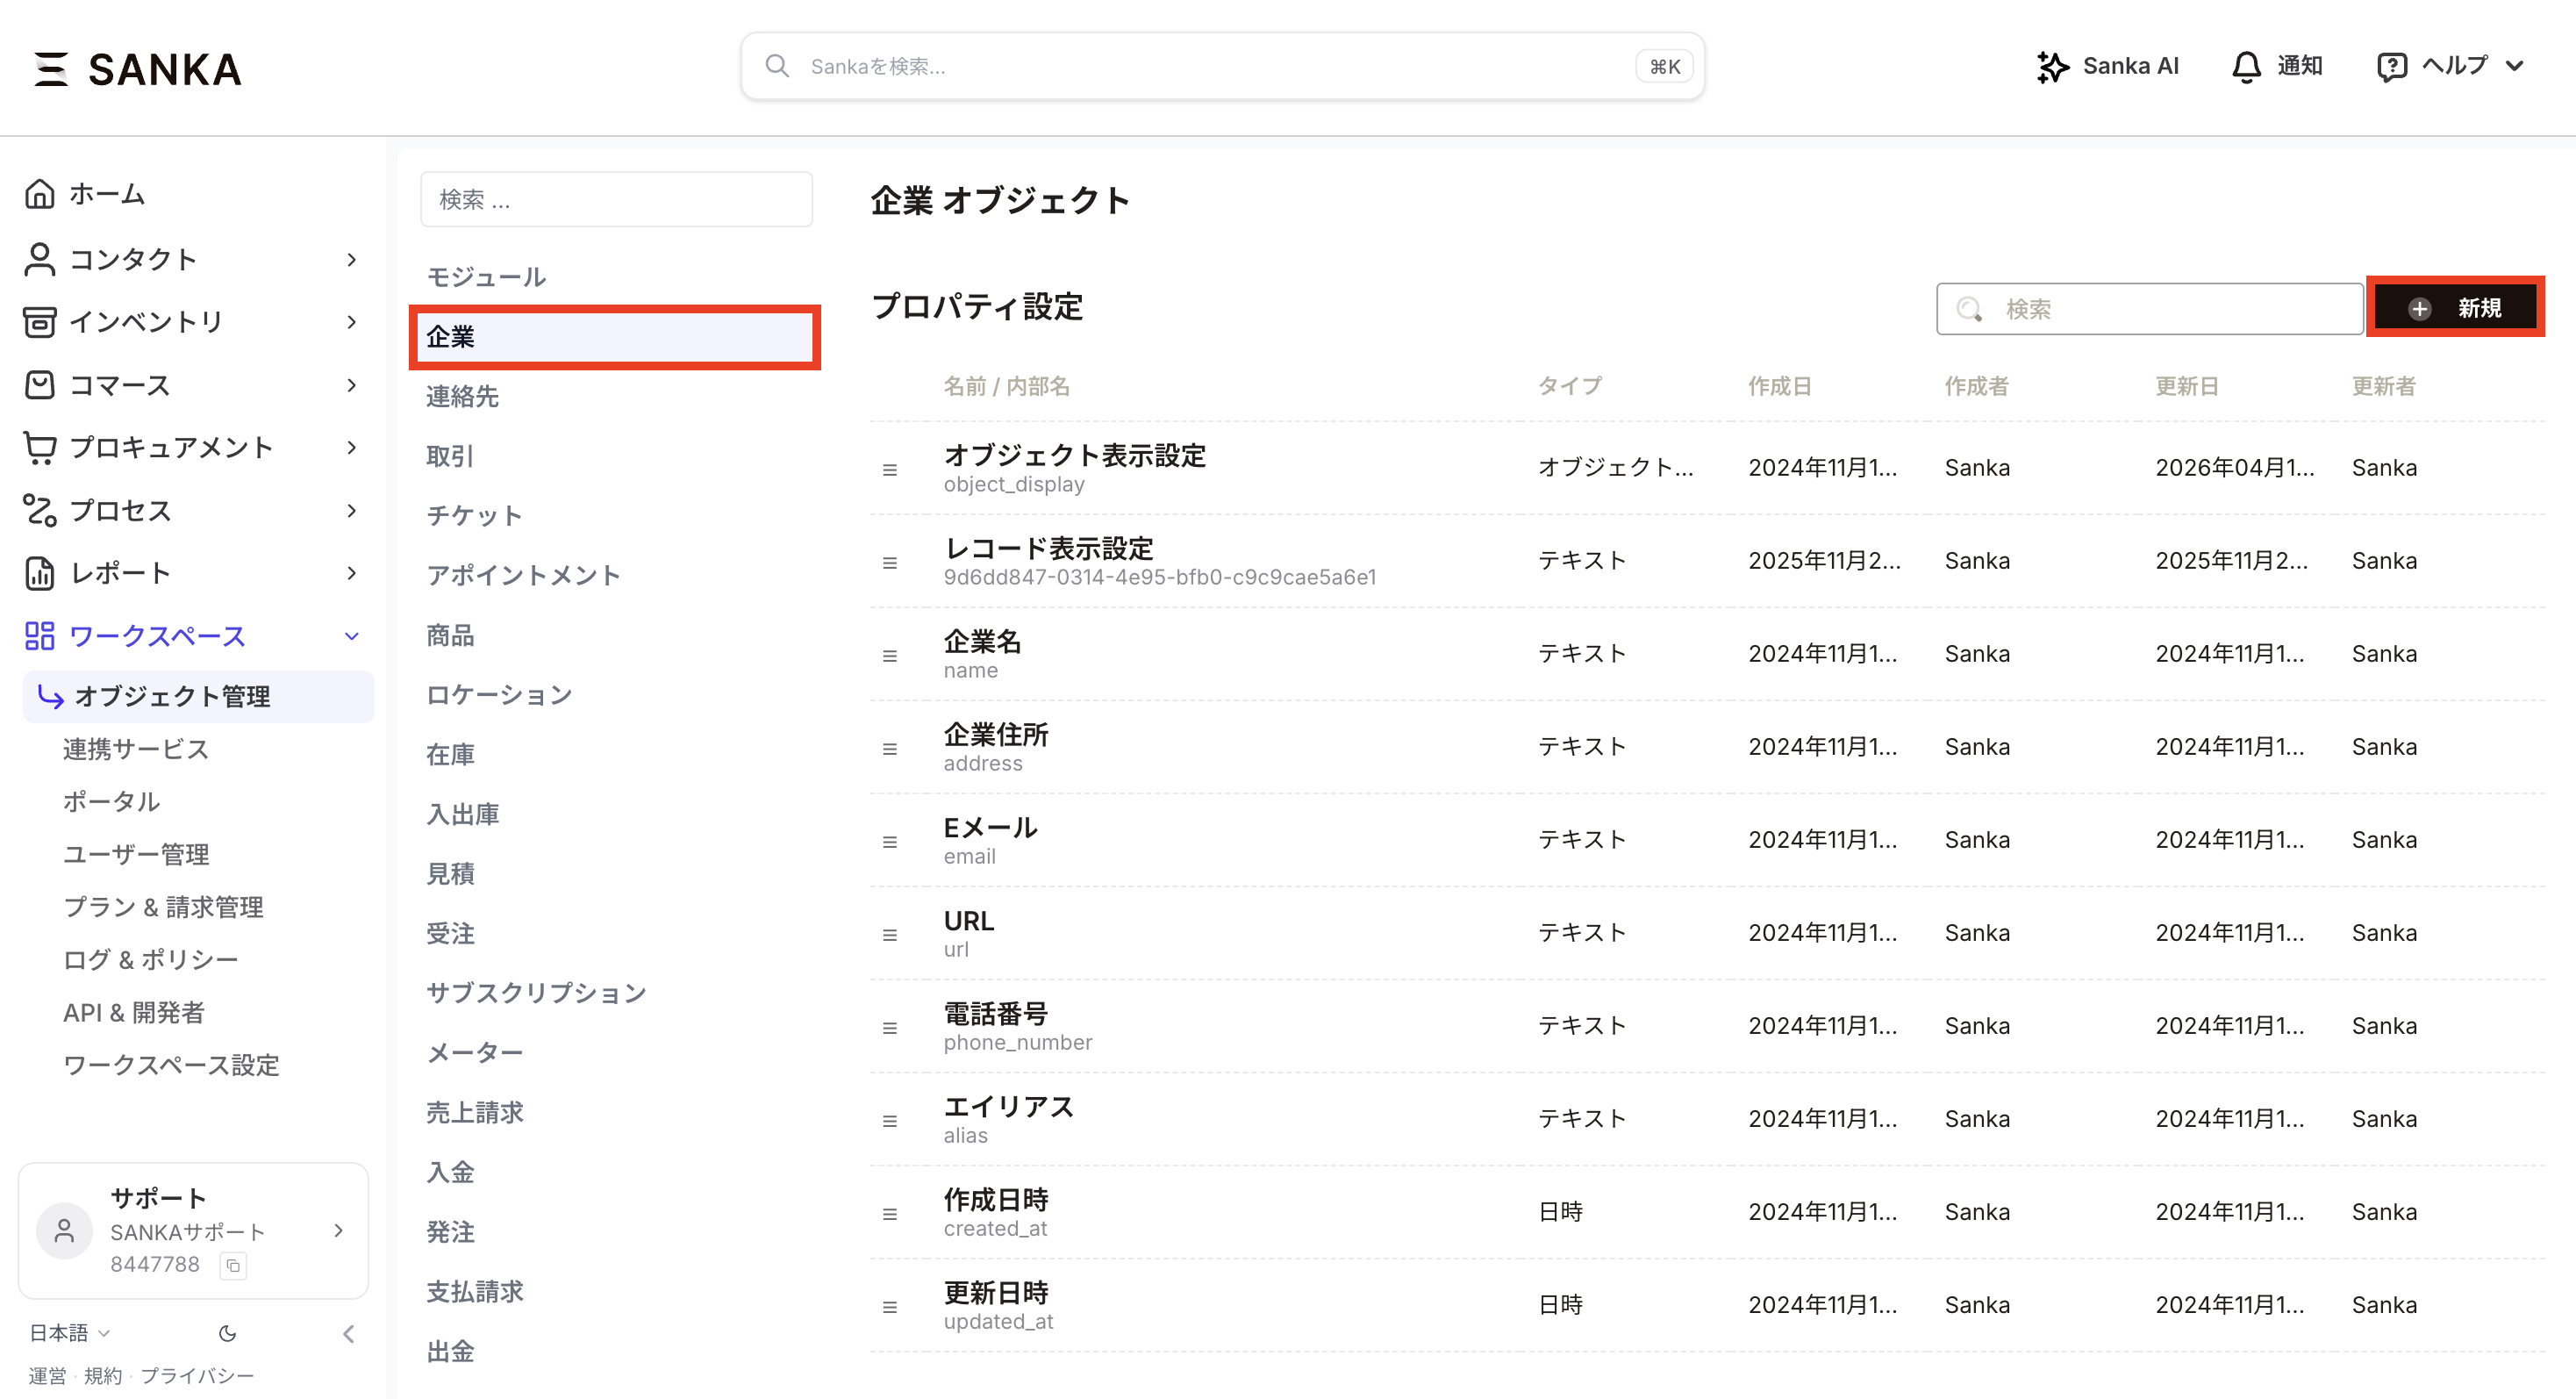Expand the コンタクト menu chevron
This screenshot has height=1399, width=2576.
pyautogui.click(x=351, y=260)
